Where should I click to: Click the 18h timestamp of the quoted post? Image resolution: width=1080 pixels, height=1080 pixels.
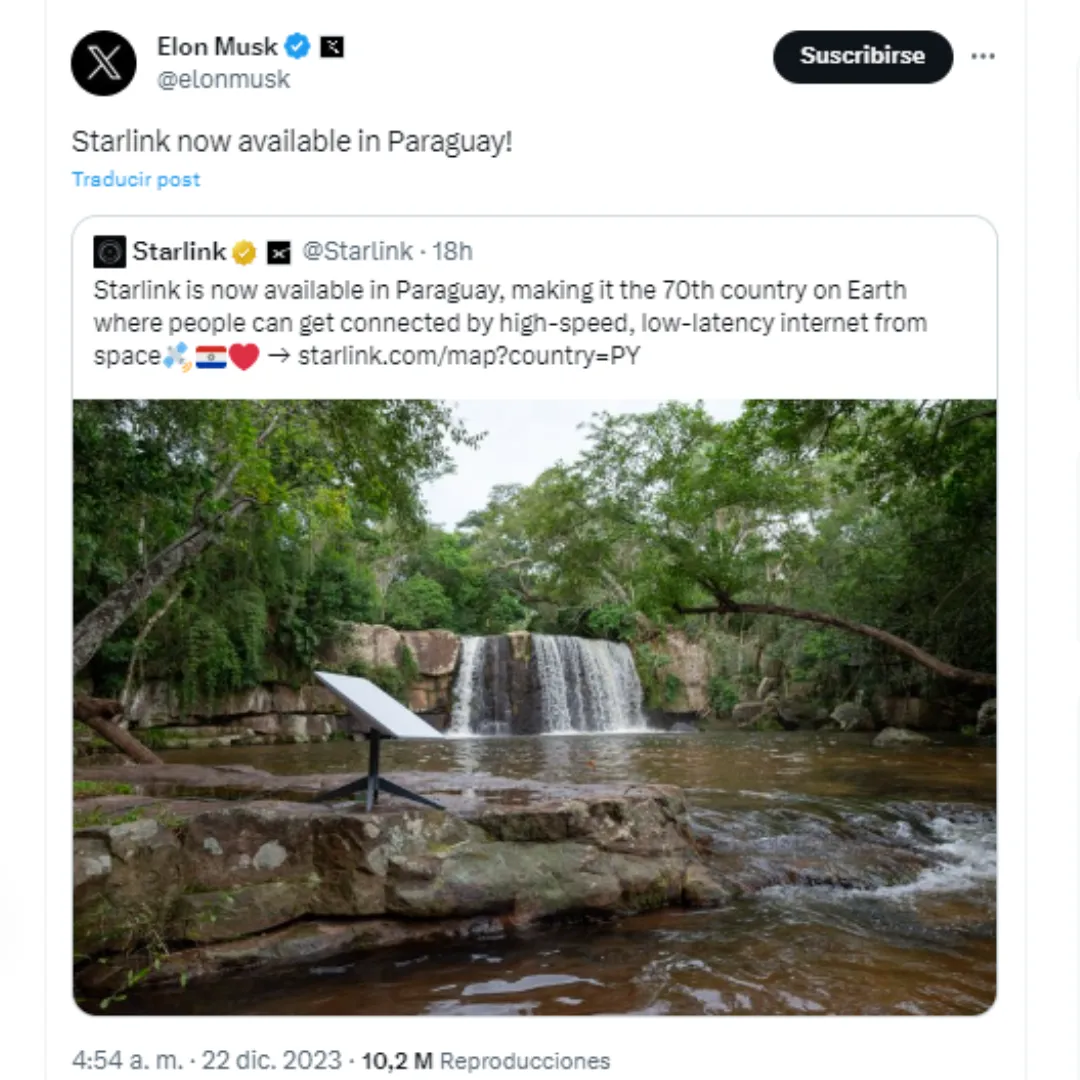[x=452, y=252]
